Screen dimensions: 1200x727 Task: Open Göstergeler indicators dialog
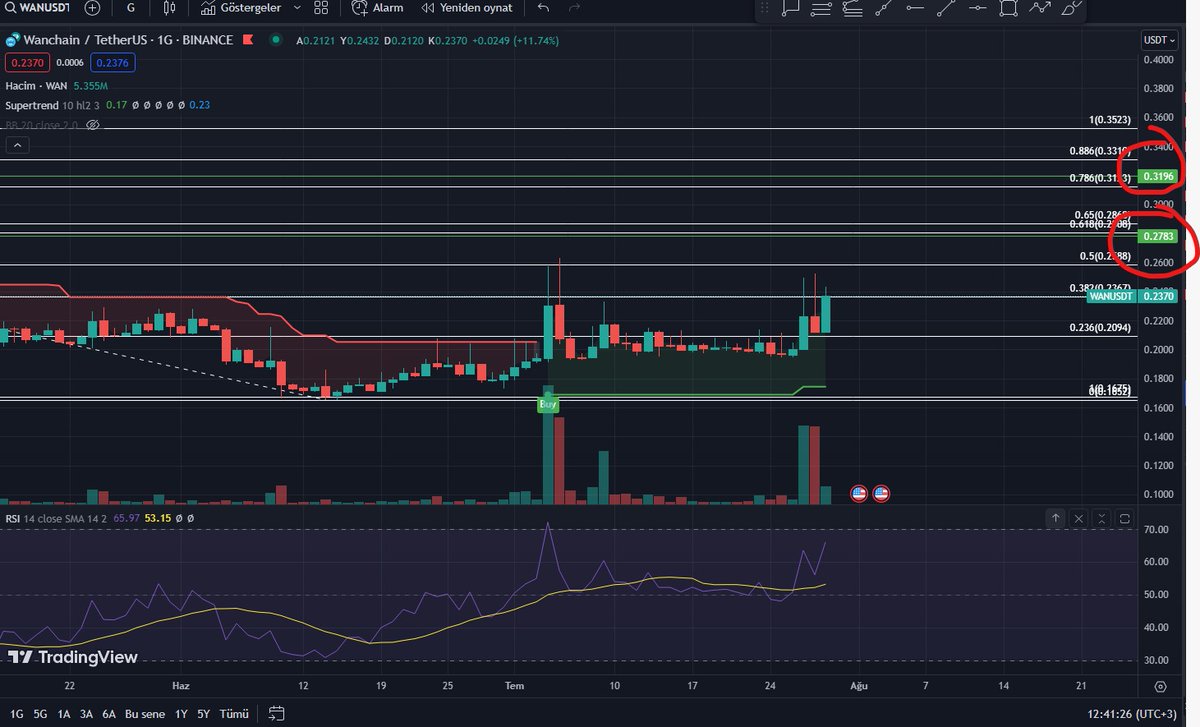[x=241, y=8]
